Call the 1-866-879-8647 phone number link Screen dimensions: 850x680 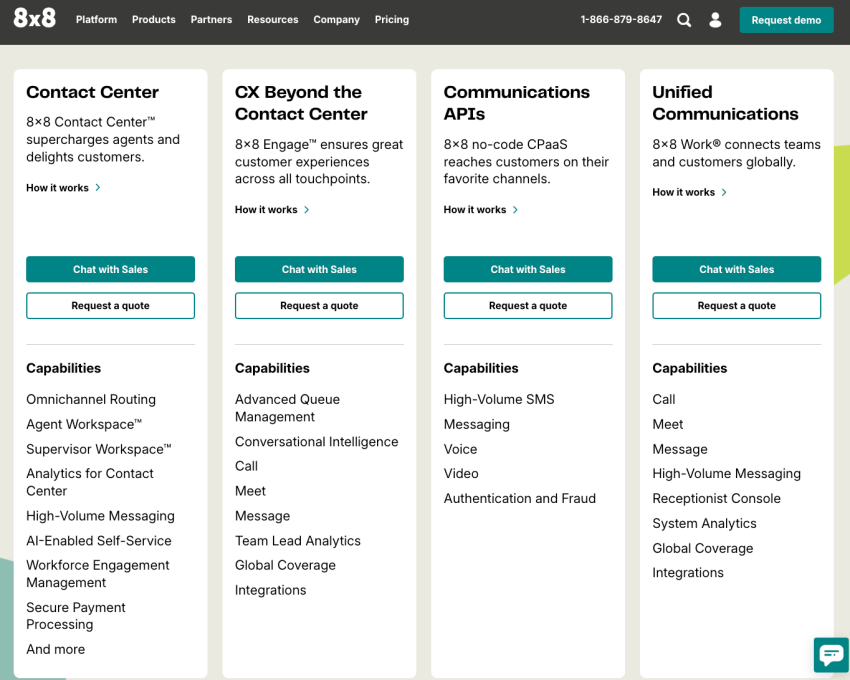(x=621, y=20)
